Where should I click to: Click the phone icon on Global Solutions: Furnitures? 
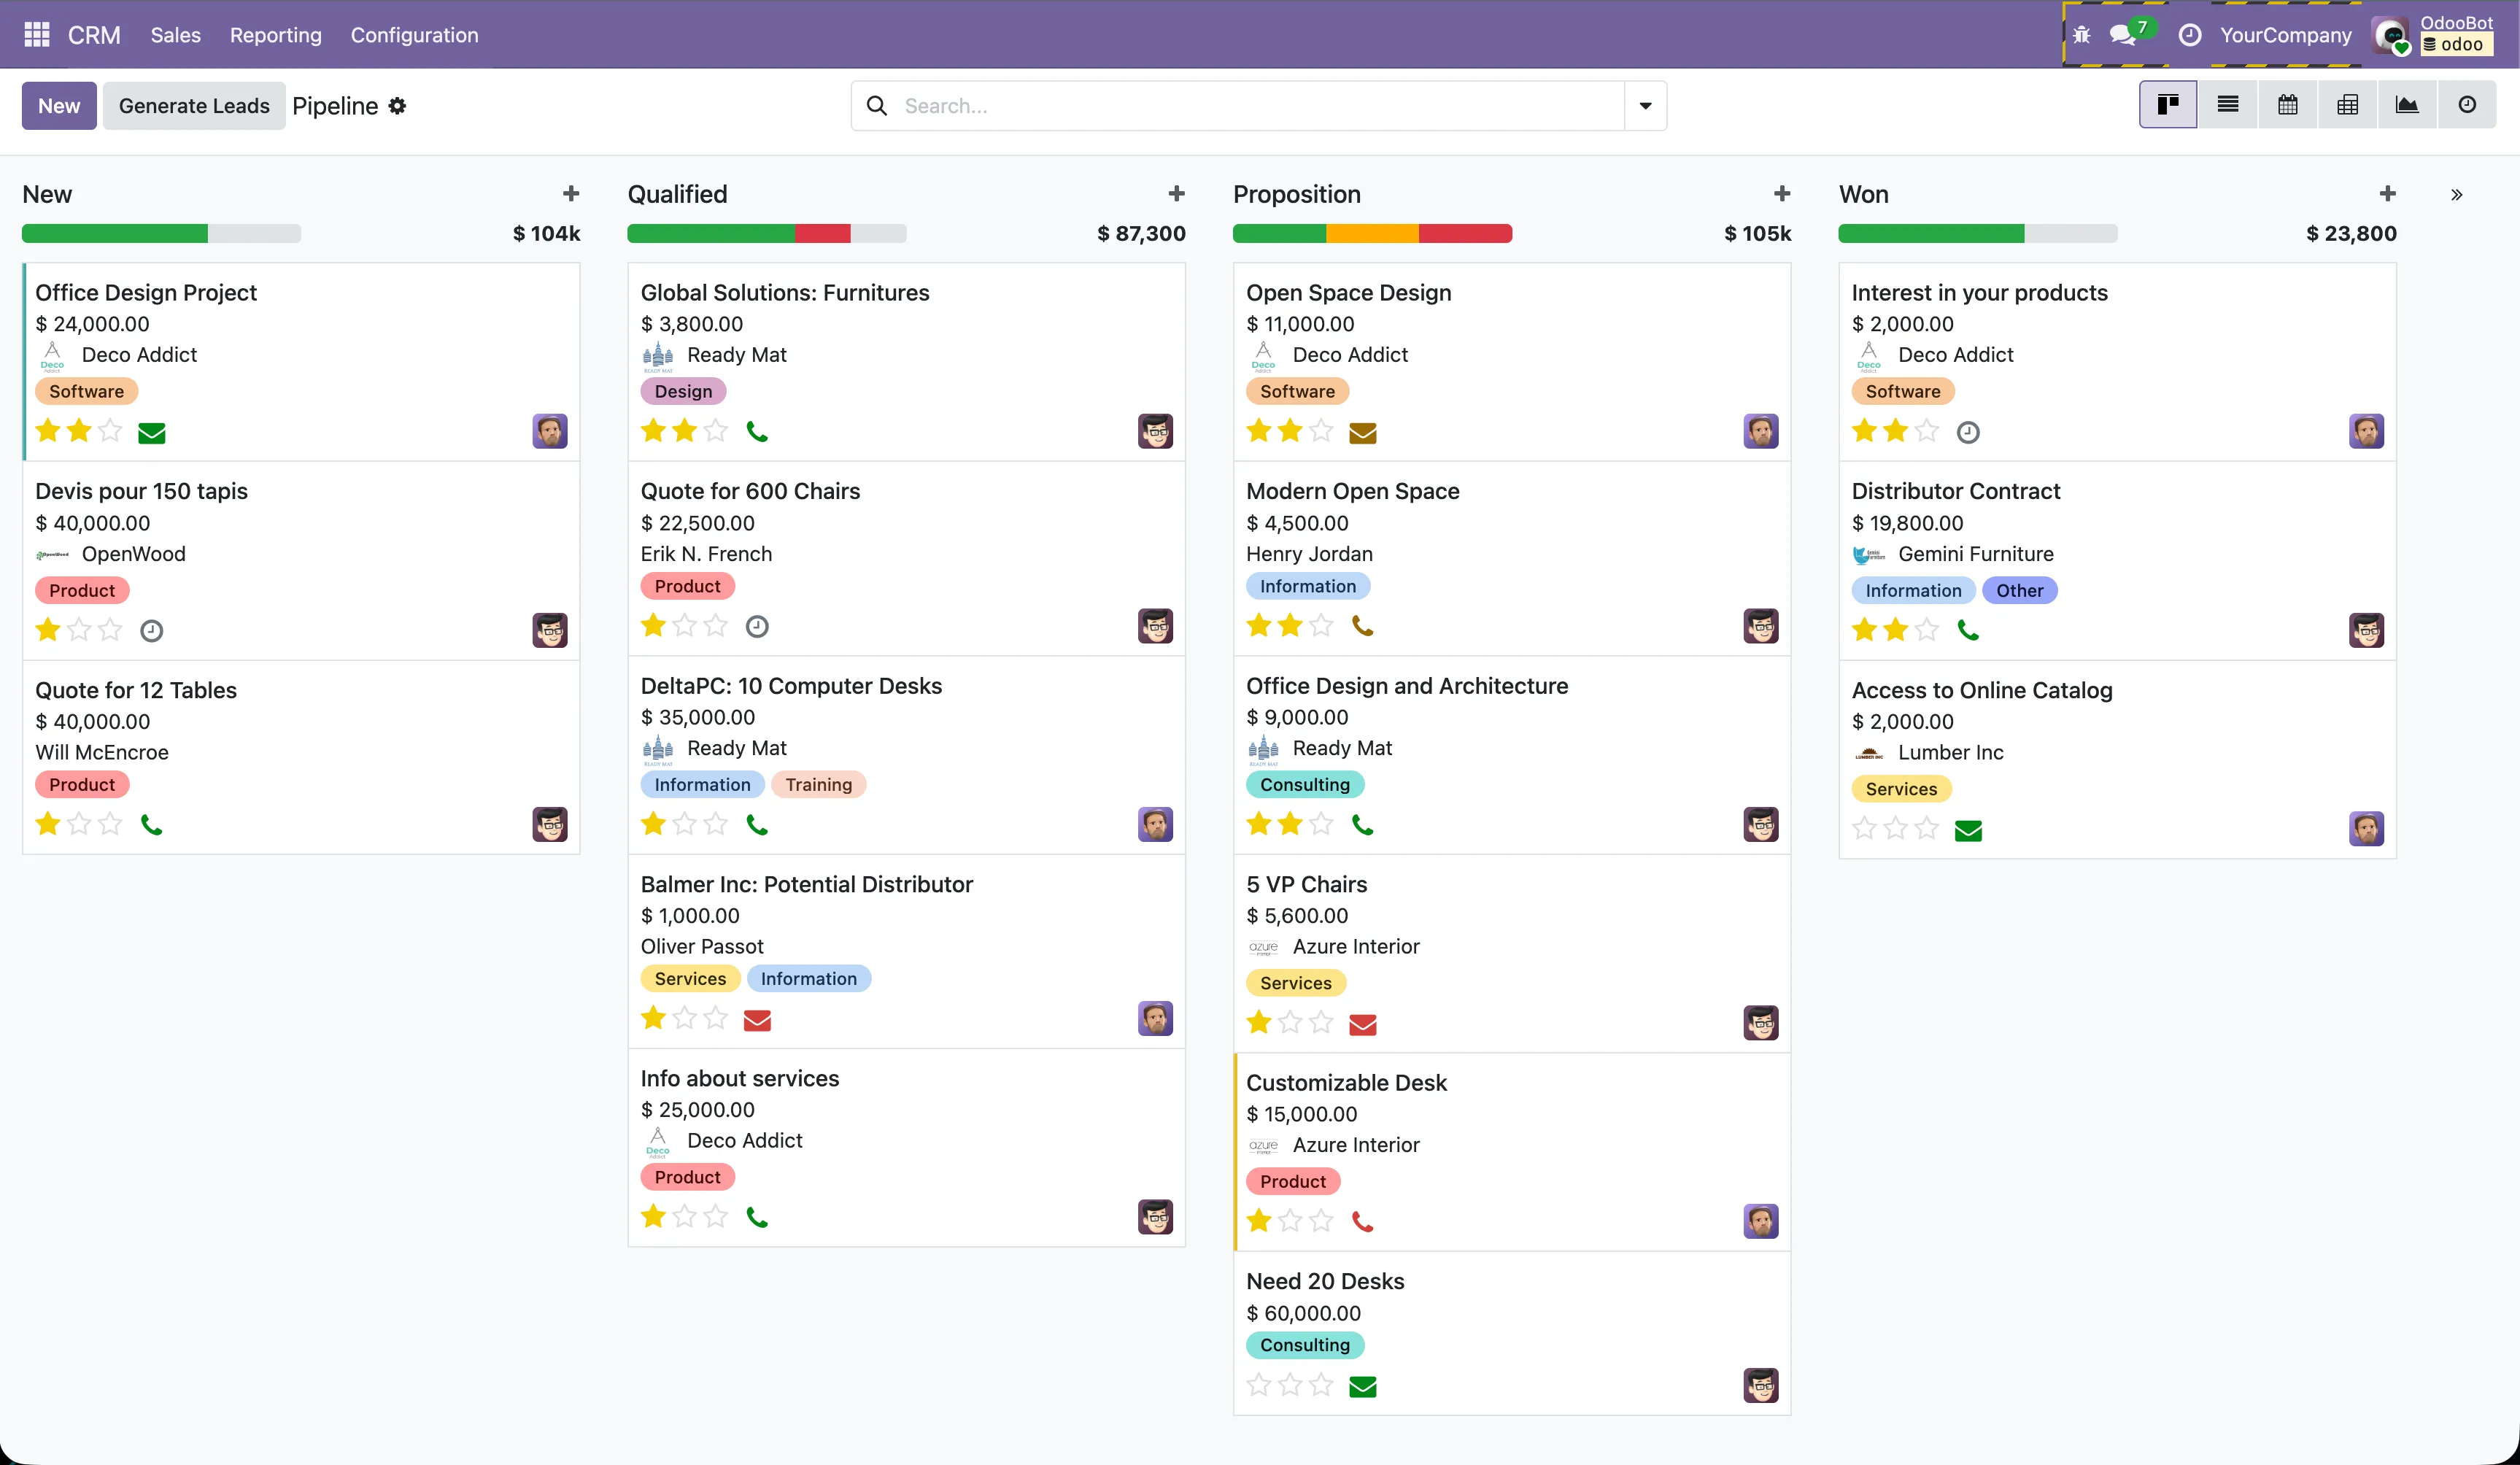point(758,430)
